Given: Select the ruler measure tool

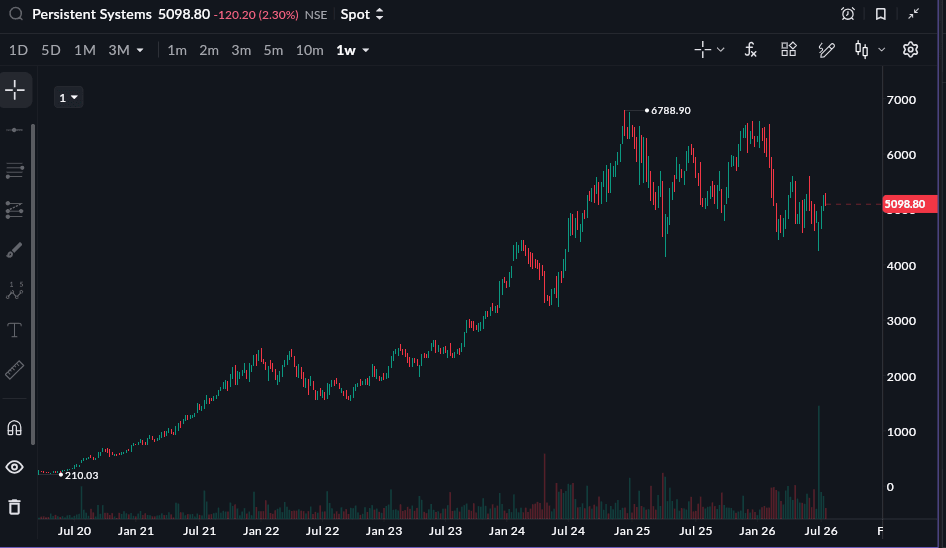Looking at the screenshot, I should pyautogui.click(x=14, y=369).
